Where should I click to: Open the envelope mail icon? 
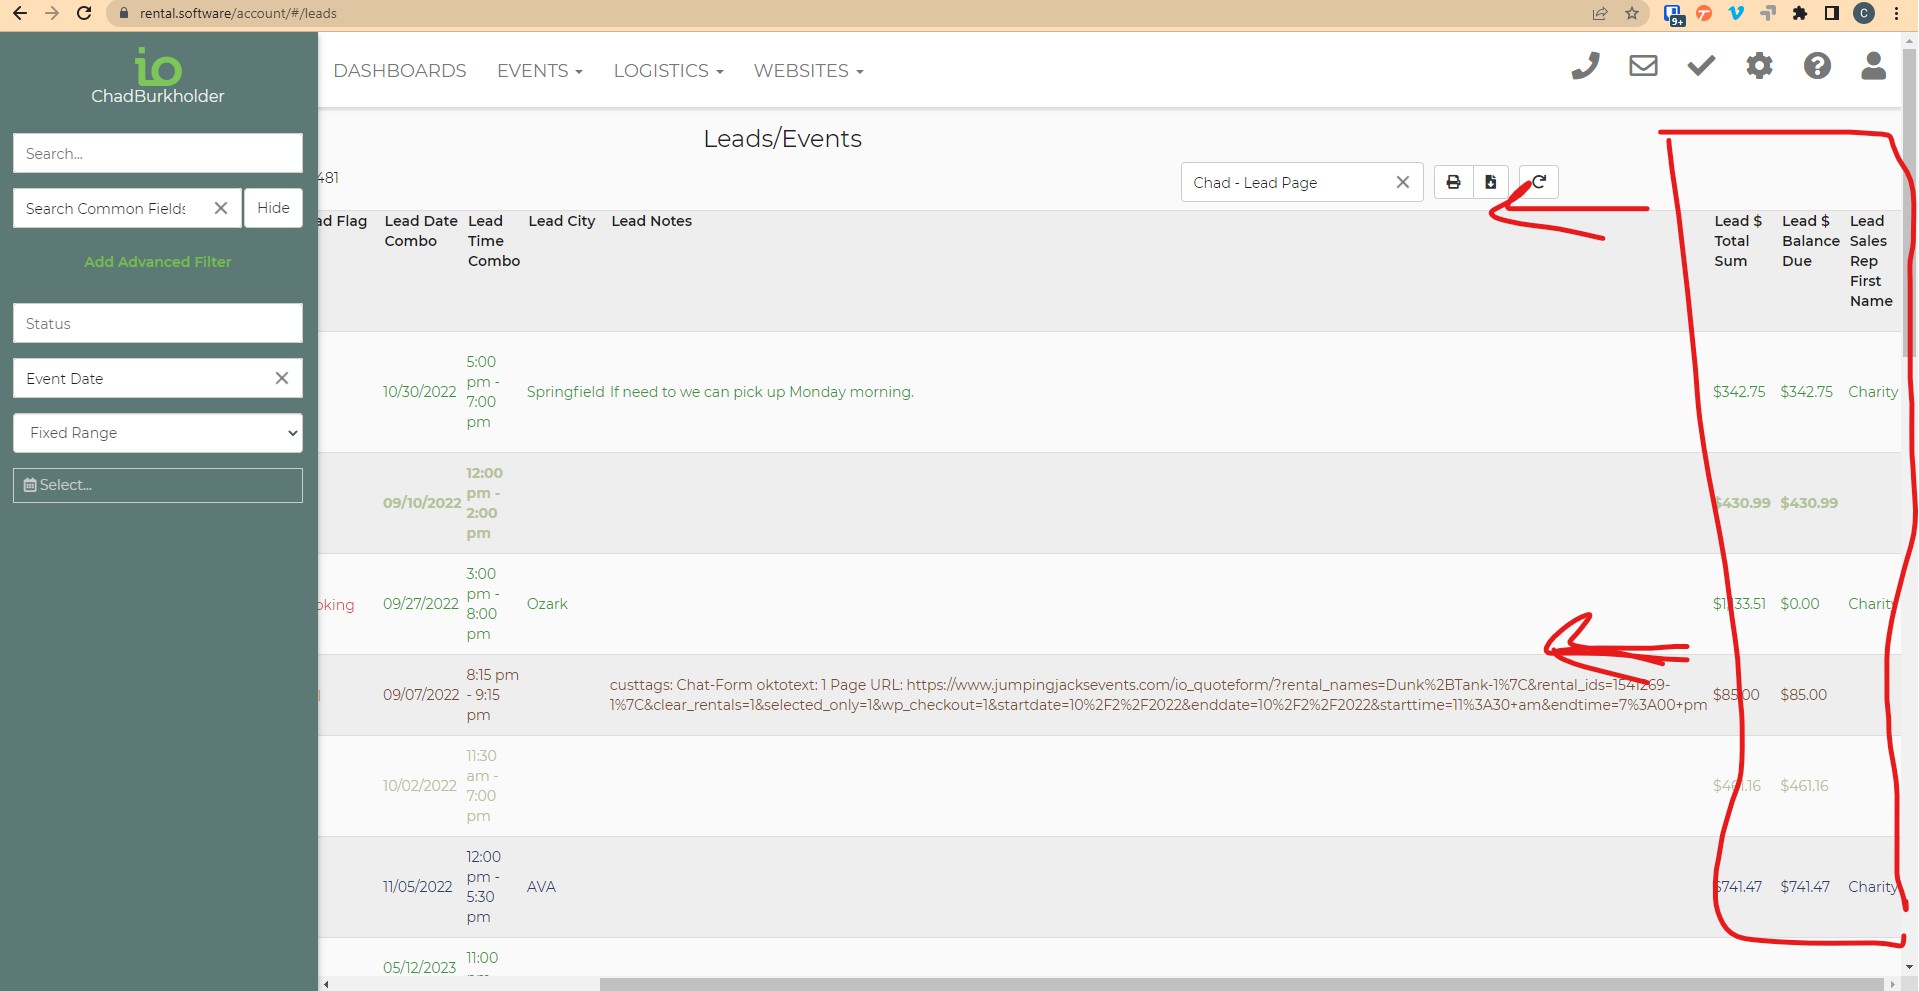1643,67
